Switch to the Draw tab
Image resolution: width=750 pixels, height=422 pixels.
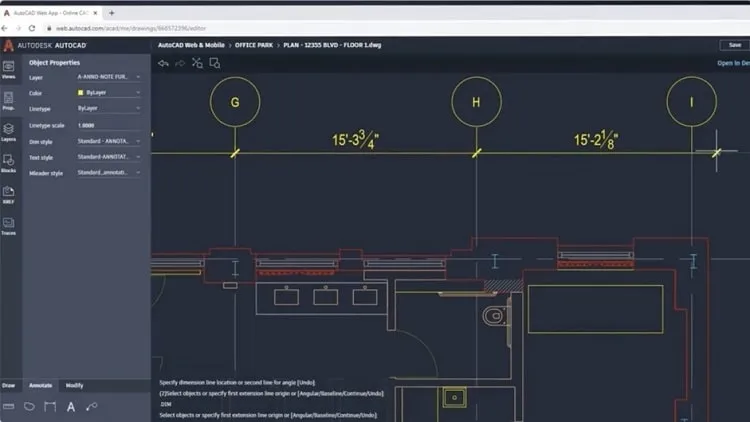pyautogui.click(x=9, y=385)
